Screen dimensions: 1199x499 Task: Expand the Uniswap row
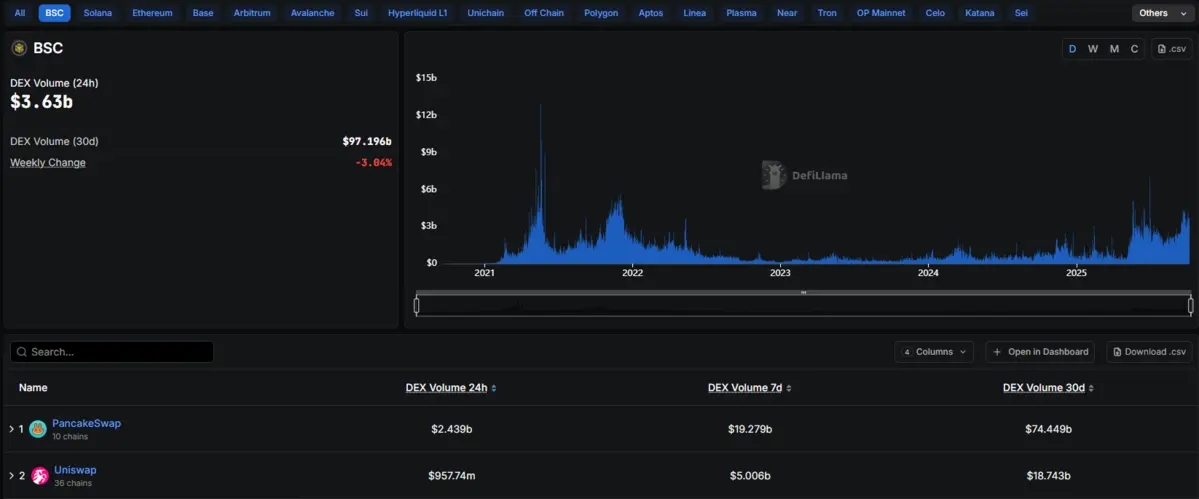click(x=11, y=476)
